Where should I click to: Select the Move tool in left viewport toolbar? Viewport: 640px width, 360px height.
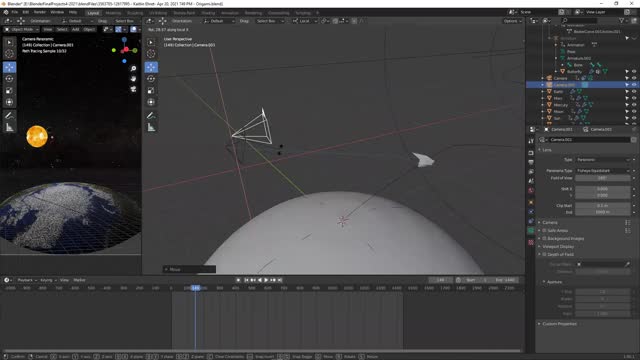point(9,67)
